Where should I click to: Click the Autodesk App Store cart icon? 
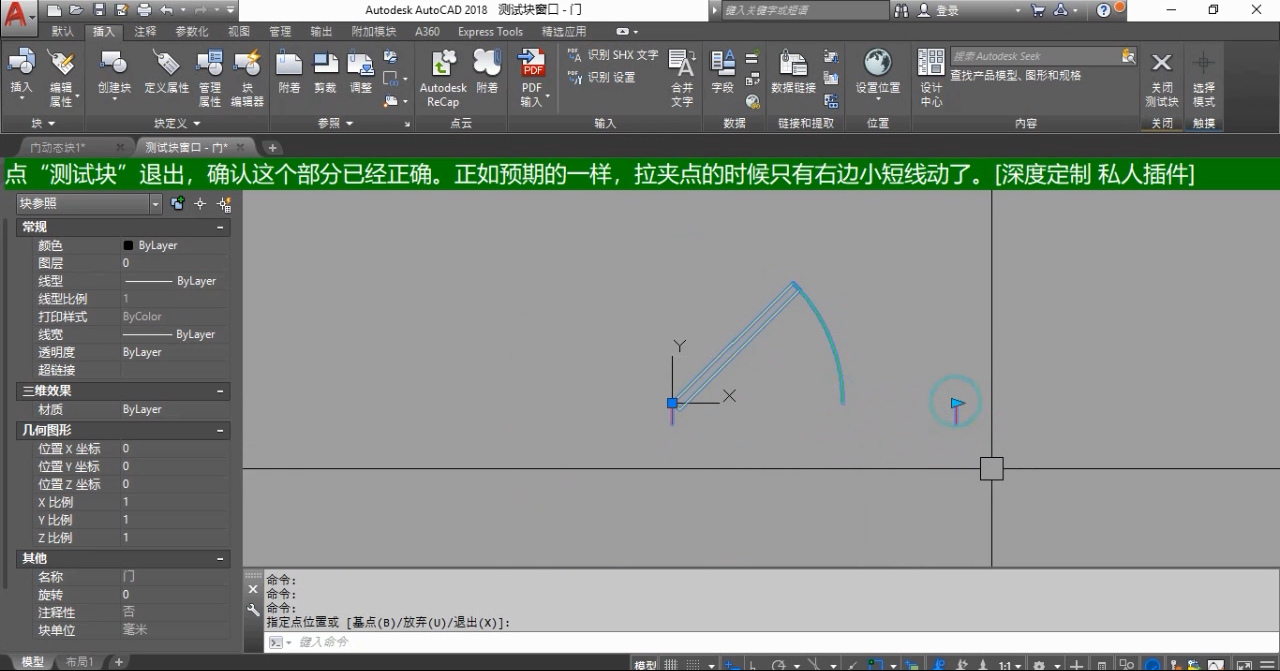pos(1037,10)
